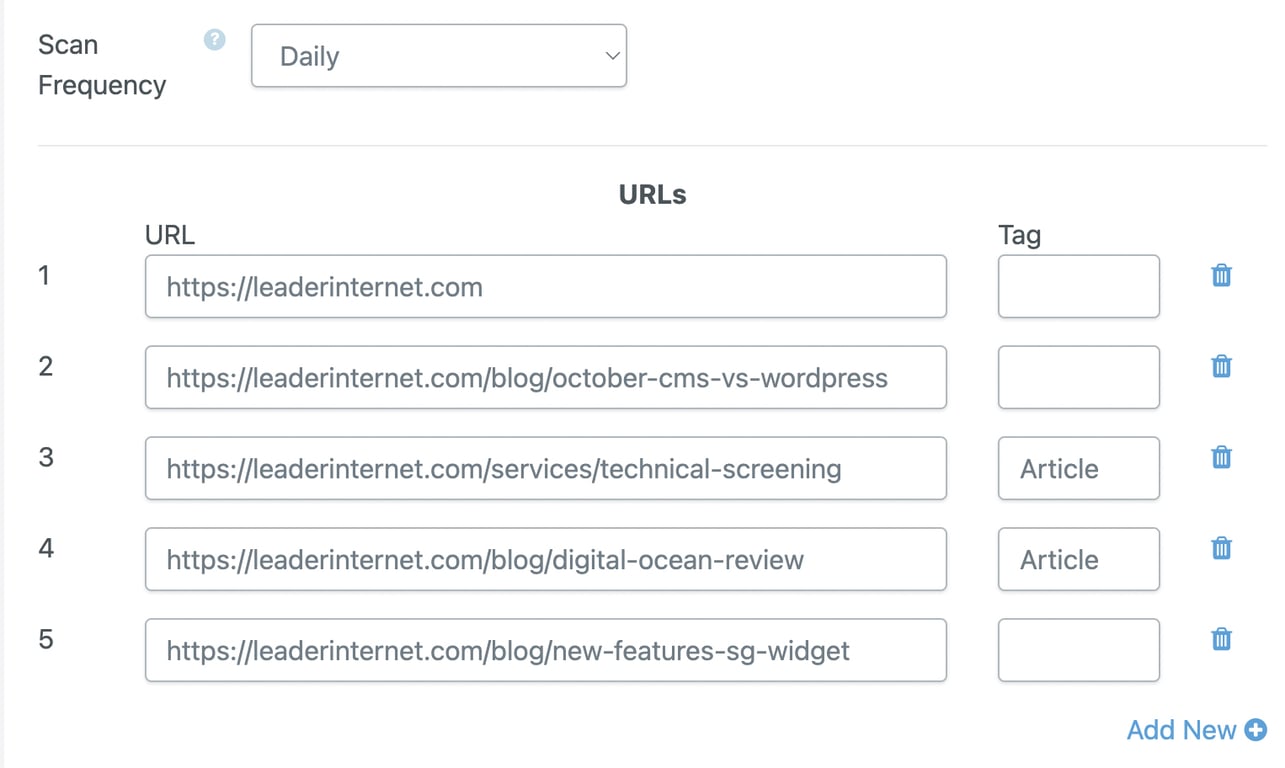The width and height of the screenshot is (1285, 768).
Task: Click the october-cms-vs-wordpress URL input
Action: [x=545, y=378]
